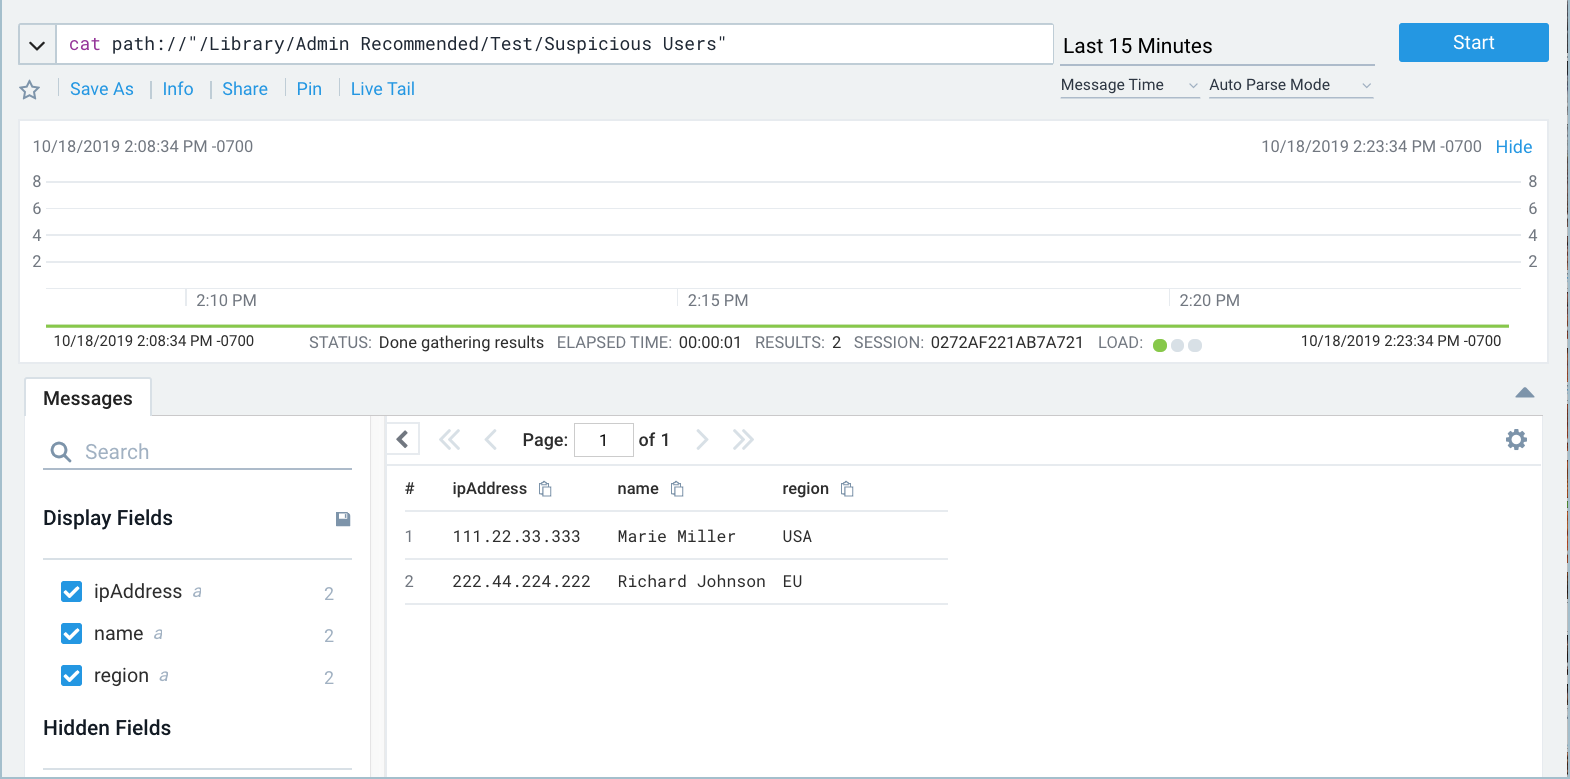This screenshot has height=779, width=1570.
Task: Uncheck the ipAddress display field
Action: click(72, 592)
